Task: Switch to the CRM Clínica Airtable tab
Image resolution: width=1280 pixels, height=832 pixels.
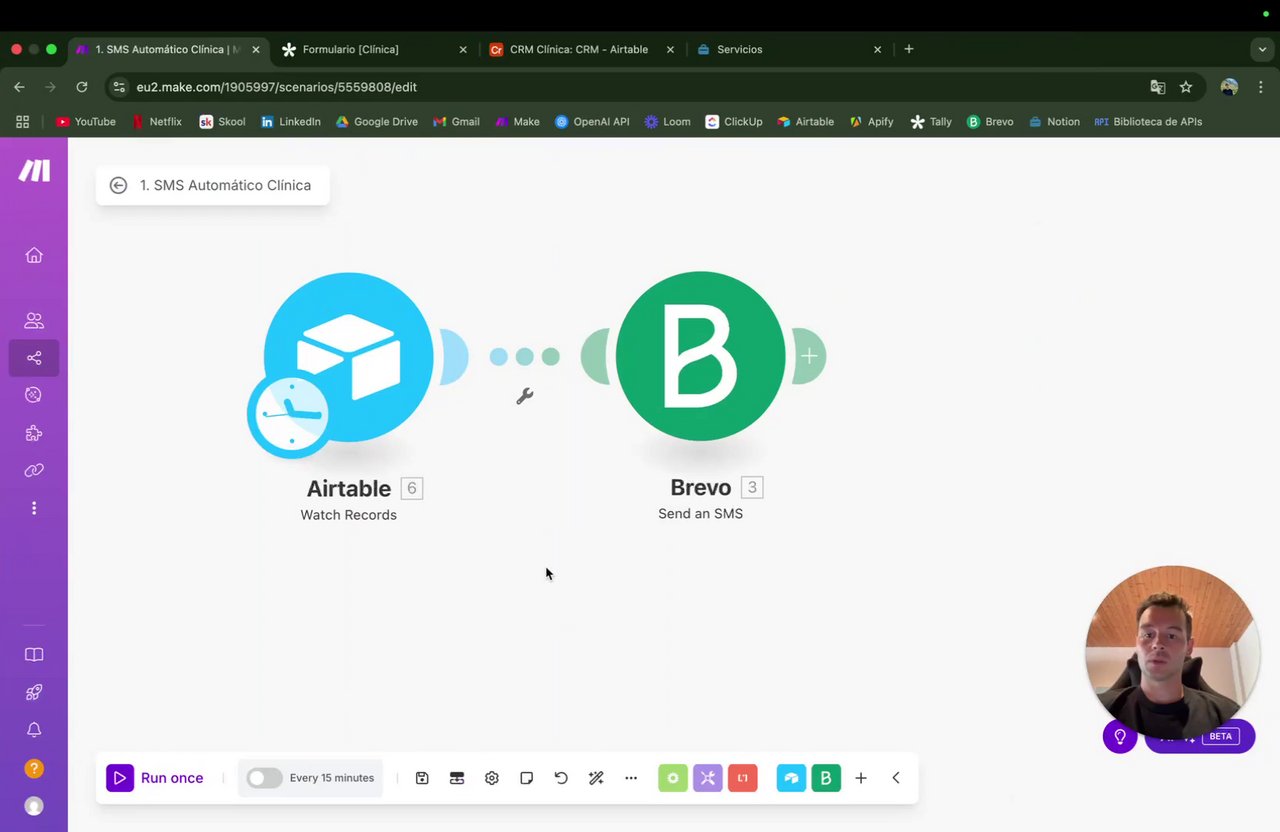Action: (x=580, y=49)
